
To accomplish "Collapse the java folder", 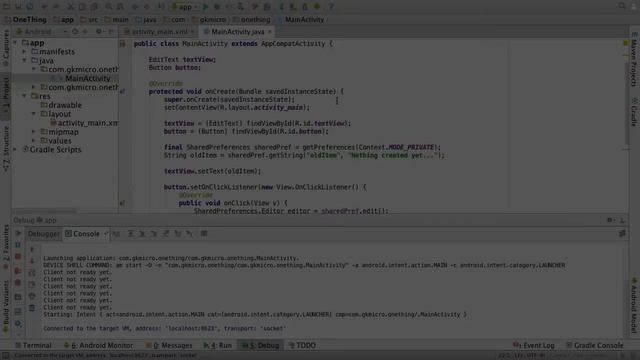I will [x=24, y=60].
